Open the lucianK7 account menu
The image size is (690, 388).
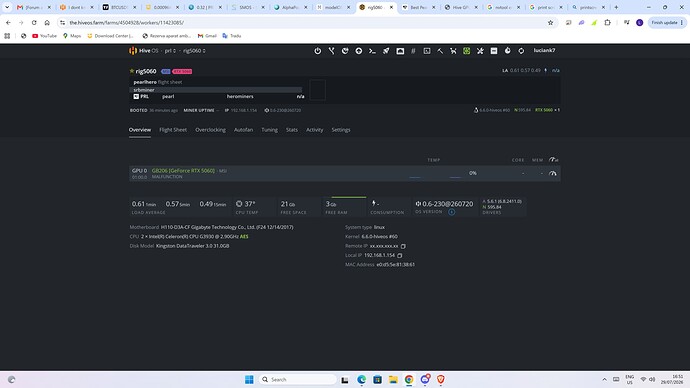(x=544, y=51)
